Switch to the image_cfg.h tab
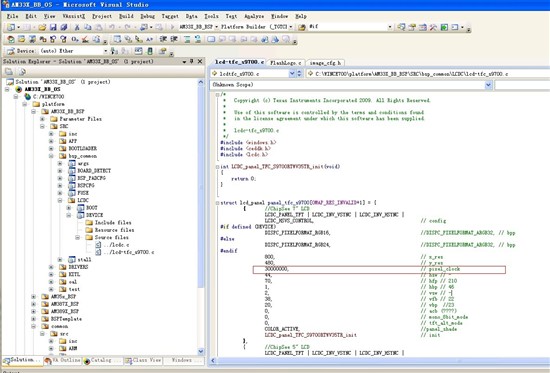Image resolution: width=550 pixels, height=373 pixels. click(x=326, y=63)
